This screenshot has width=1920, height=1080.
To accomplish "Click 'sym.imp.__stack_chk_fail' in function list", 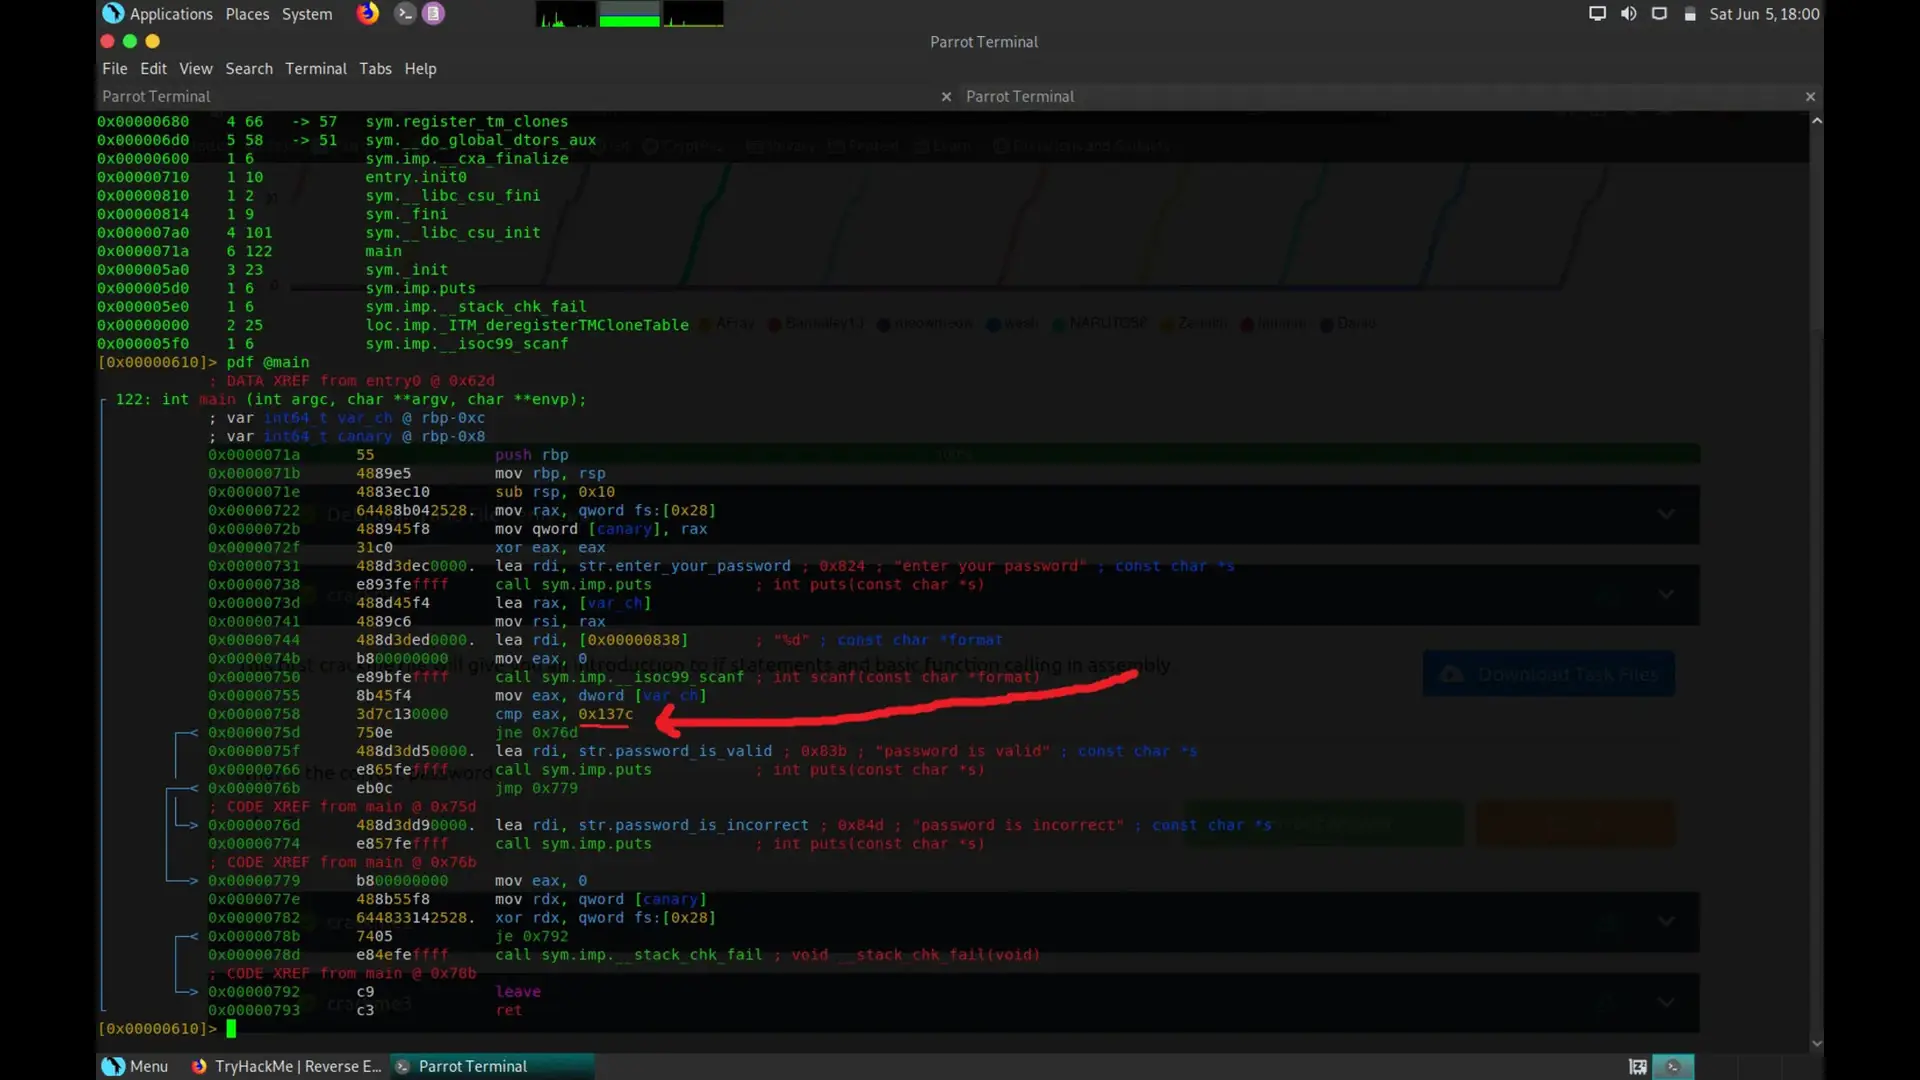I will (476, 307).
